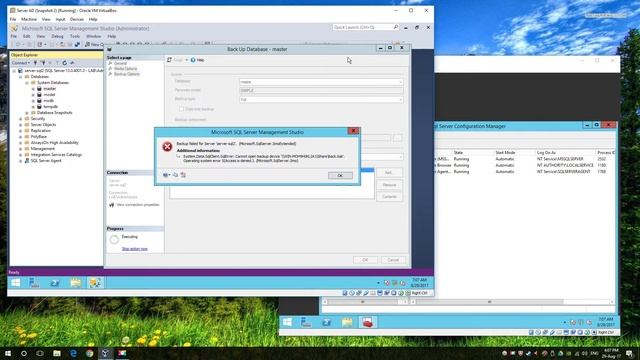
Task: Open PowerShell from the SSMS VM taskbar
Action: (x=55, y=282)
